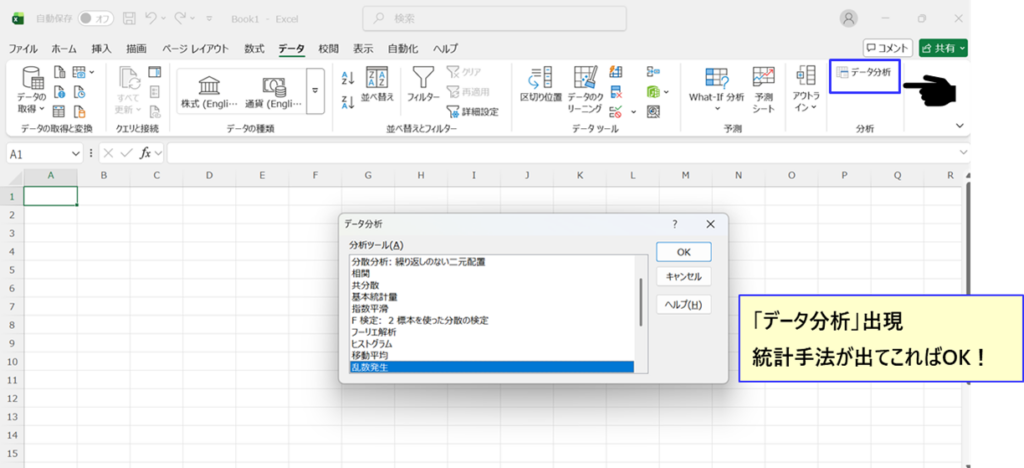This screenshot has width=1024, height=468.
Task: Open the 予測シート (Forecast Sheet) tool
Action: (764, 88)
